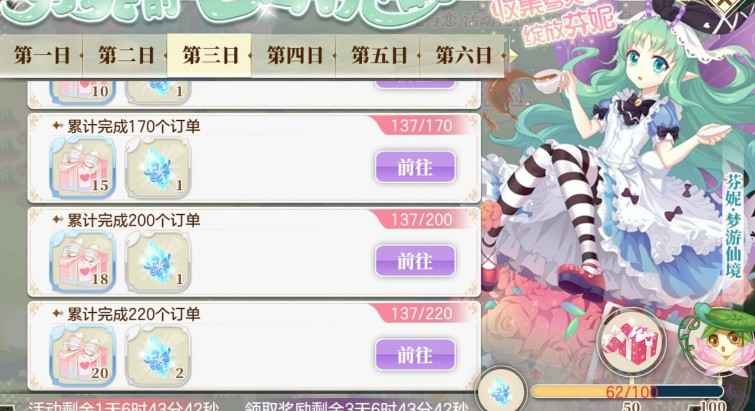Screen dimensions: 755x411
Task: Tap the blue crystal reward for 200 orders
Action: pyautogui.click(x=158, y=261)
